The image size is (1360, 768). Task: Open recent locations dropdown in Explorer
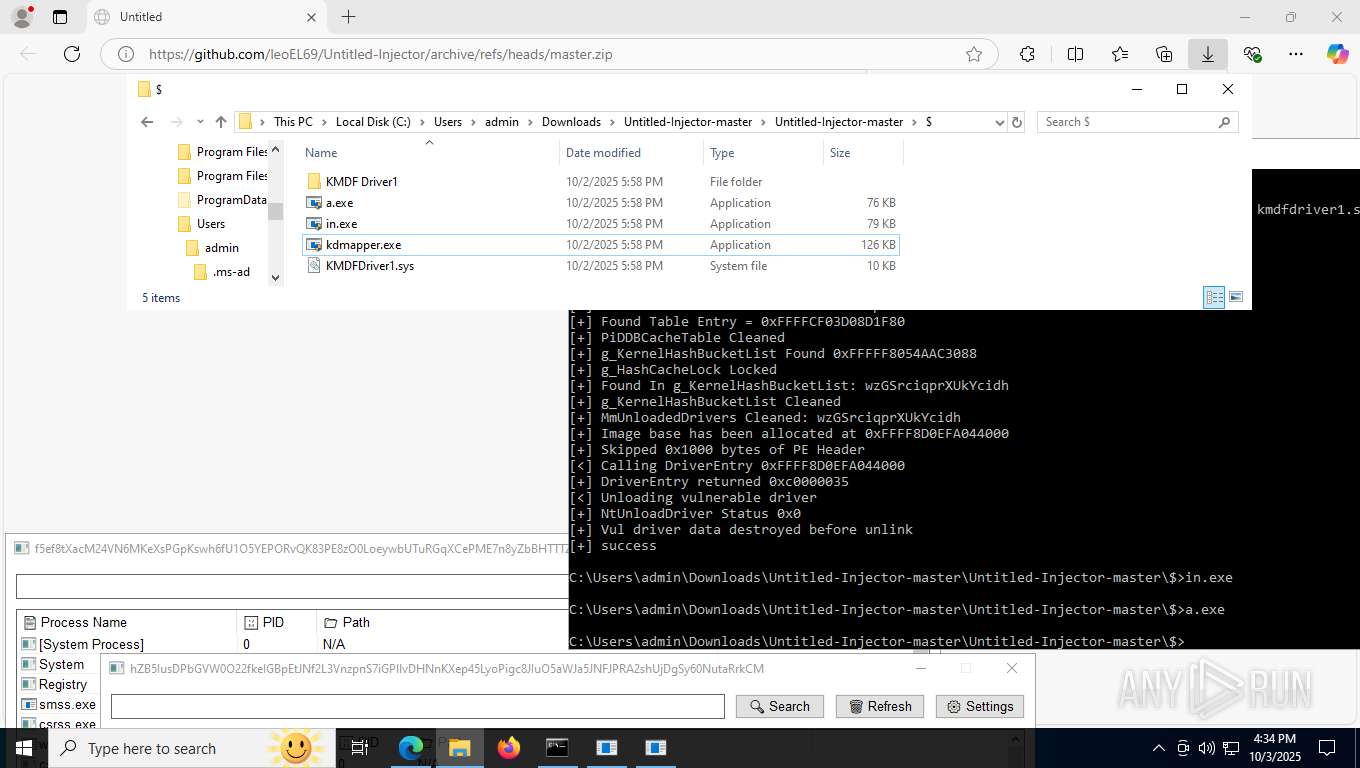[200, 122]
